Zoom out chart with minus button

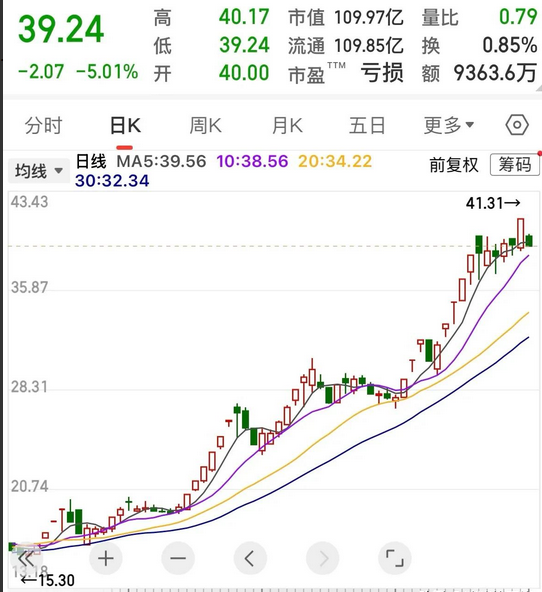coord(178,558)
